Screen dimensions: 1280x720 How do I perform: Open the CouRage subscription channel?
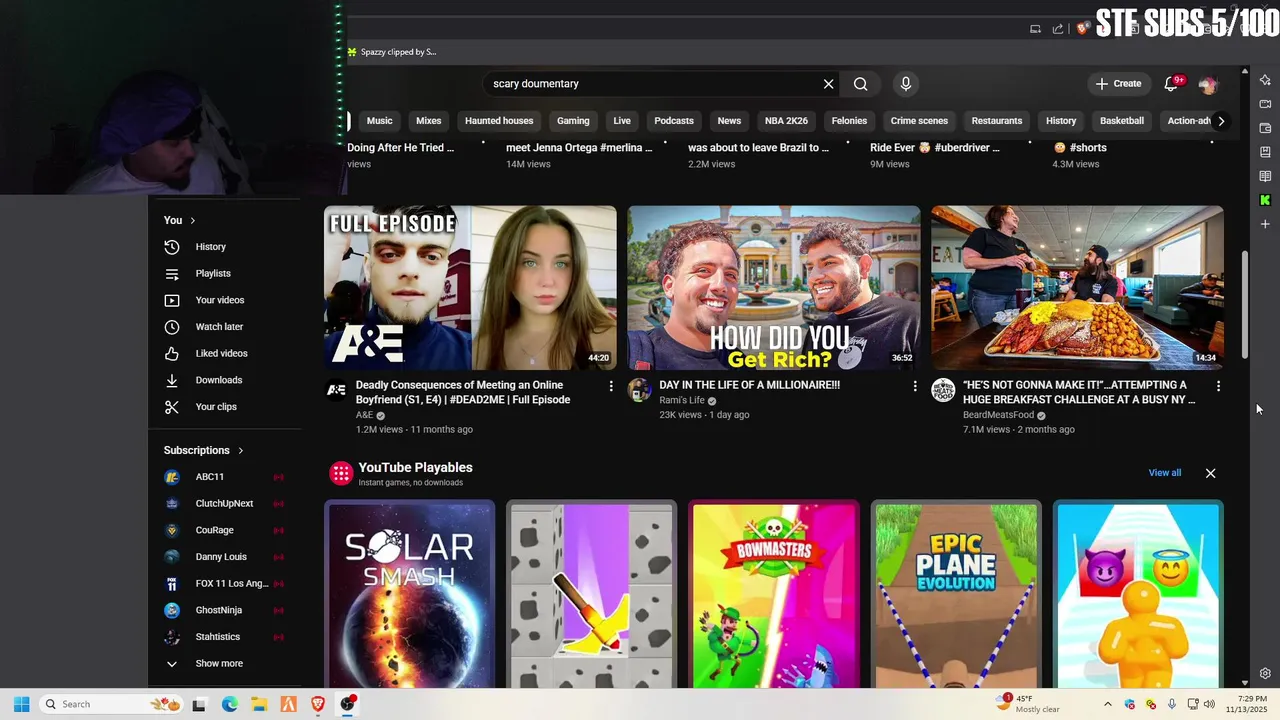pos(225,530)
